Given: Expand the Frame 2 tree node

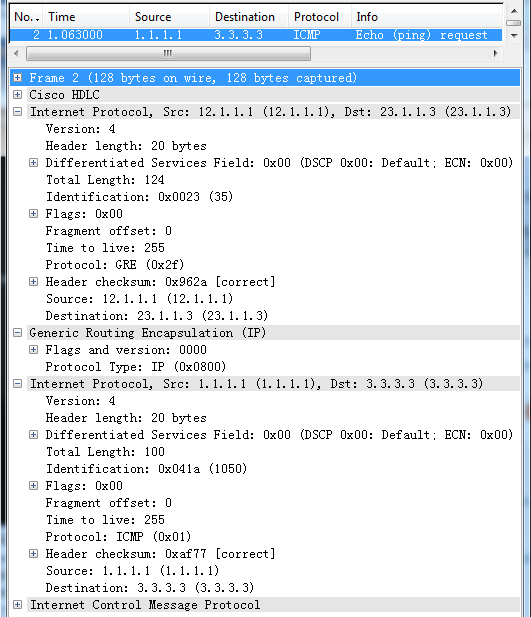Looking at the screenshot, I should point(17,78).
